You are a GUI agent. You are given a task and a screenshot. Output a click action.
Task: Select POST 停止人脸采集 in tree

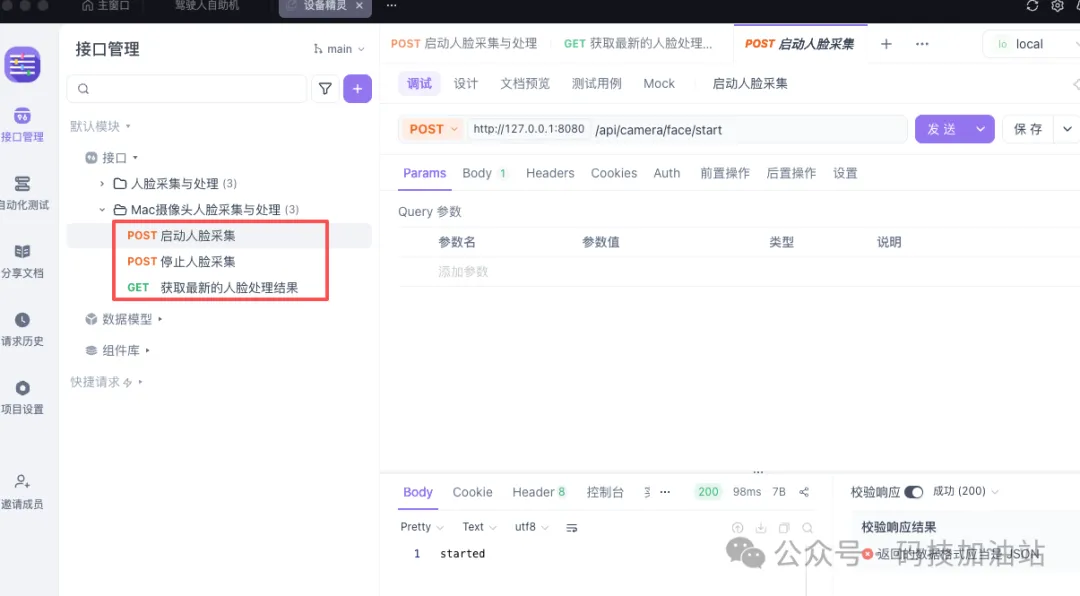pos(181,262)
